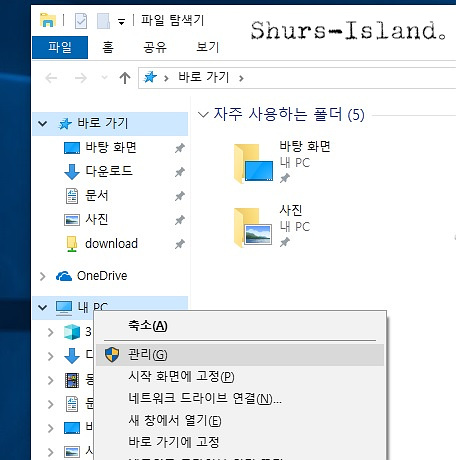
Task: Go forward with the right arrow button
Action: [81, 78]
